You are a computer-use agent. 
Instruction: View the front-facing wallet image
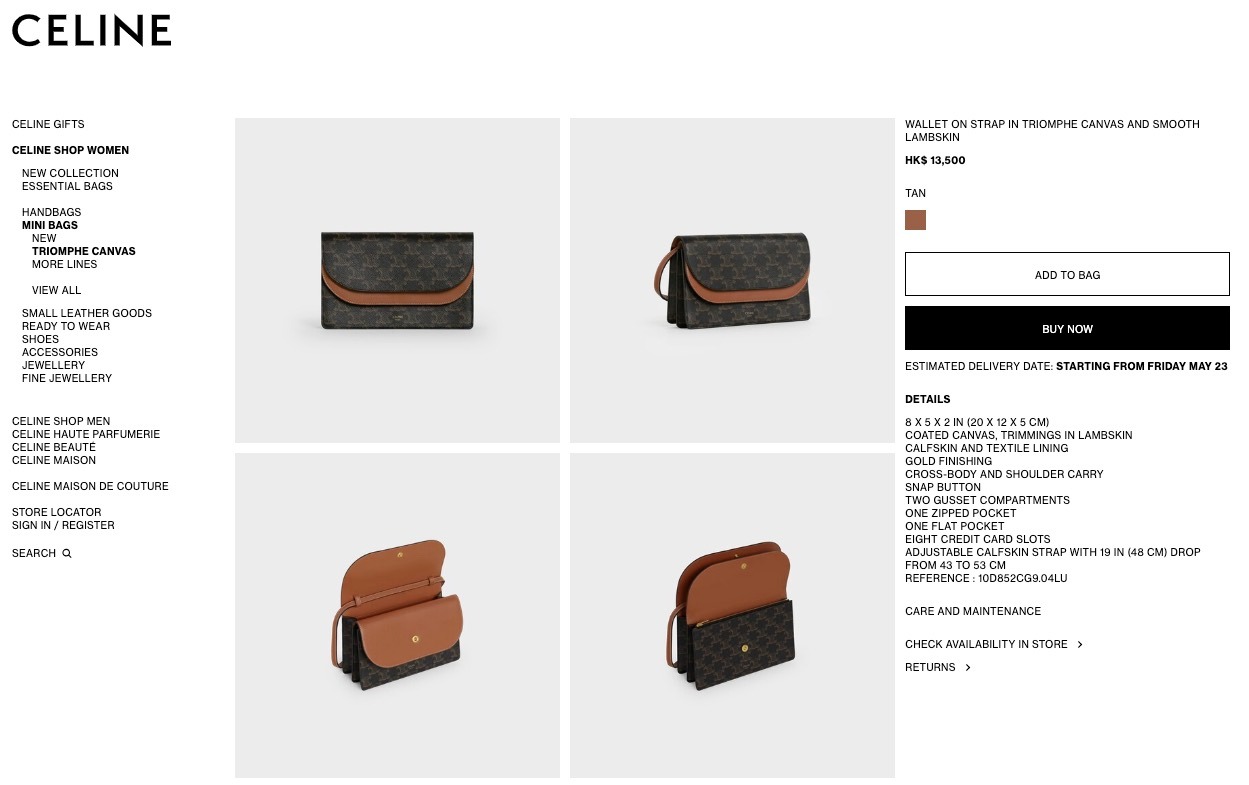pyautogui.click(x=397, y=280)
